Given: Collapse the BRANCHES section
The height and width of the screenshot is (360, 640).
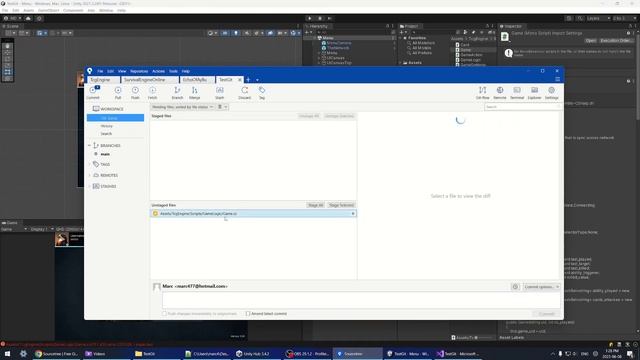Looking at the screenshot, I should pos(90,145).
